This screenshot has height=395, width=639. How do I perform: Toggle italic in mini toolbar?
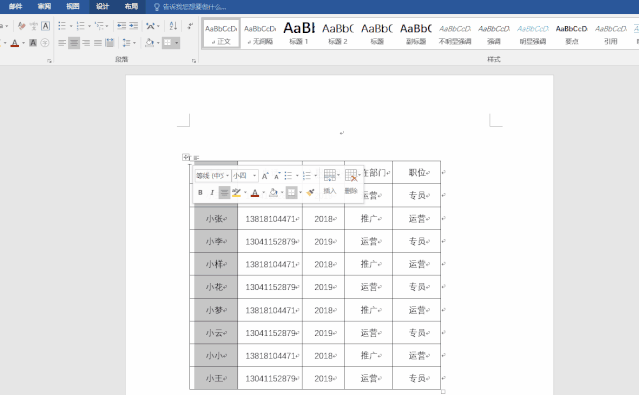pyautogui.click(x=212, y=192)
